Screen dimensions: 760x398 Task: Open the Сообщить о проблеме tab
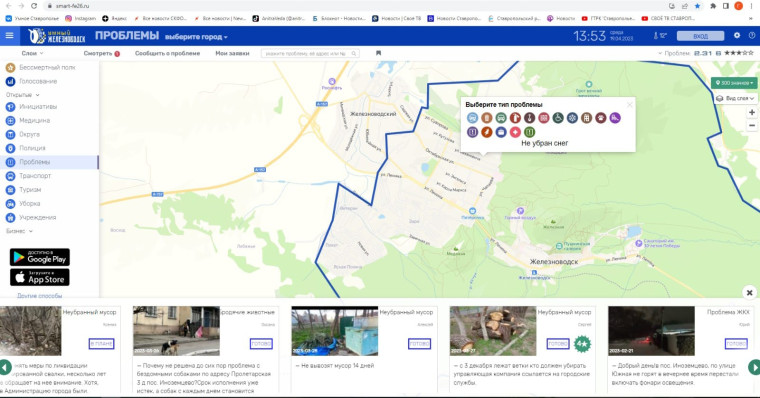click(167, 53)
